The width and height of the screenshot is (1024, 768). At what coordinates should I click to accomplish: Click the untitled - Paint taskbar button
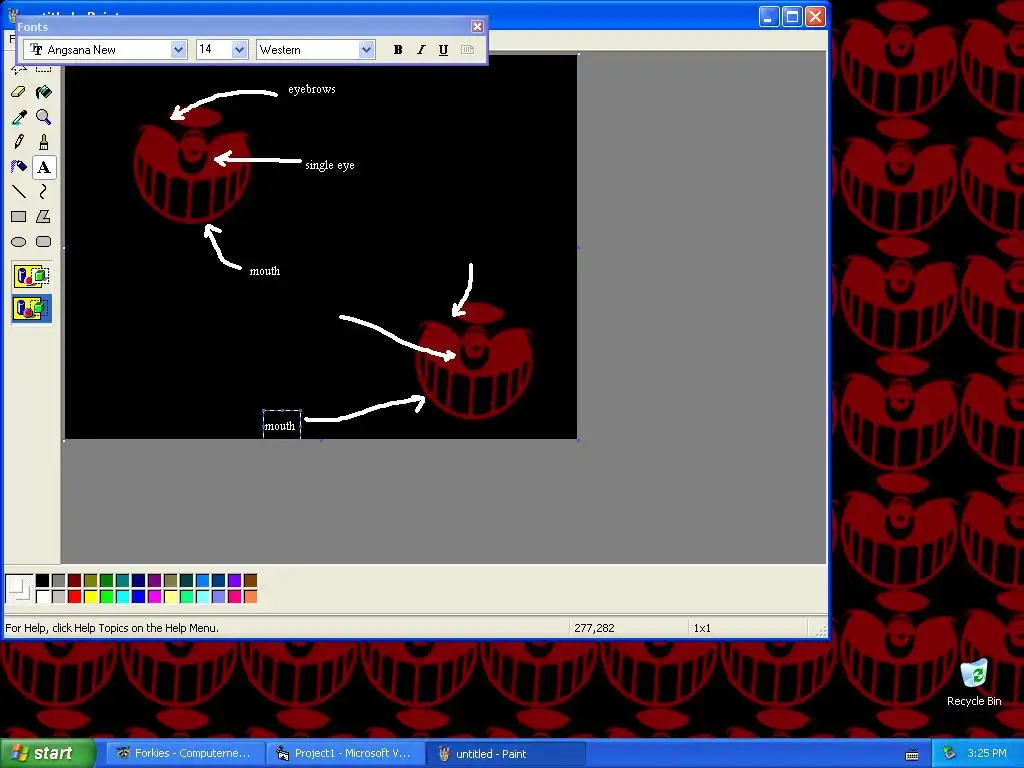coord(505,753)
